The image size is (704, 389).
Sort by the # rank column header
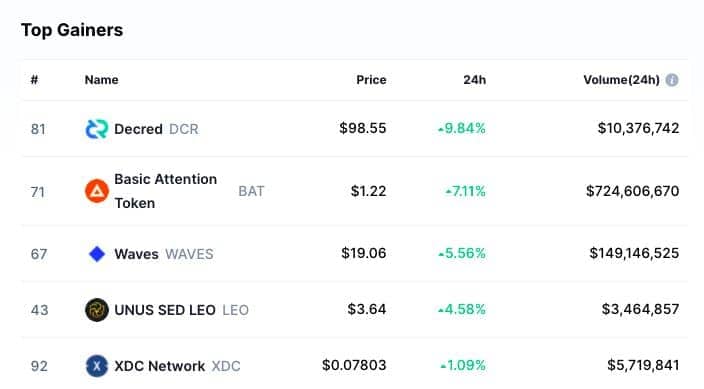[35, 80]
